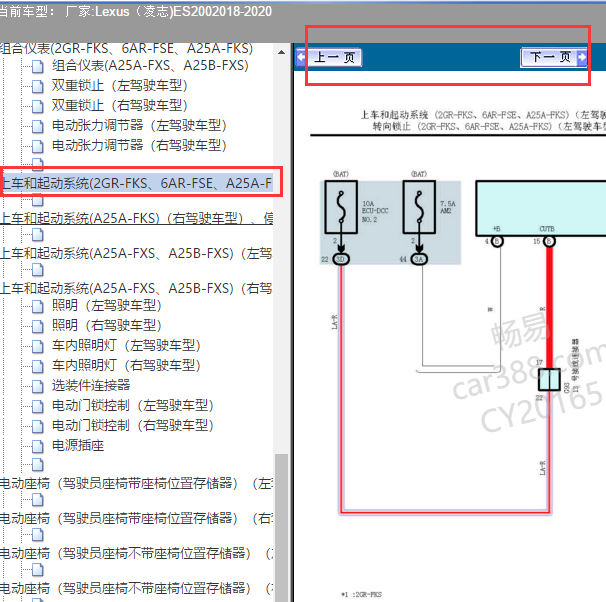This screenshot has height=602, width=606.
Task: Click page icon beside 车内照明灯（右驾驶车型）
Action: (37, 366)
